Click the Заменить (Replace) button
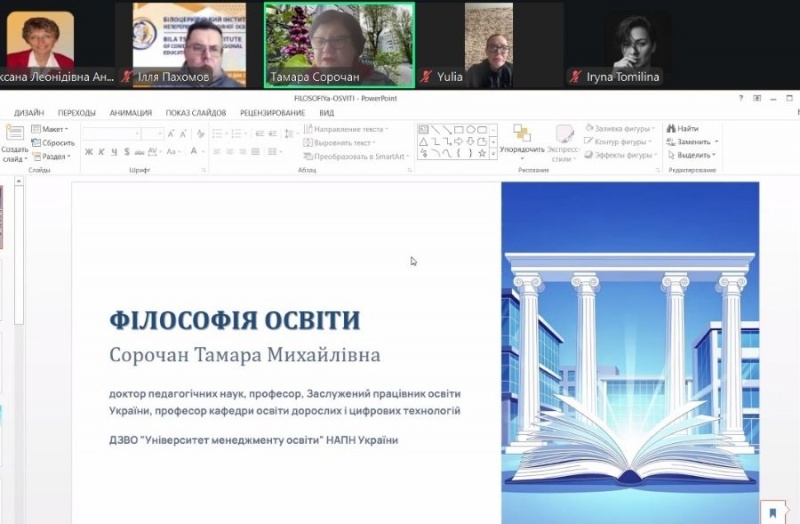This screenshot has width=800, height=524. (x=693, y=142)
